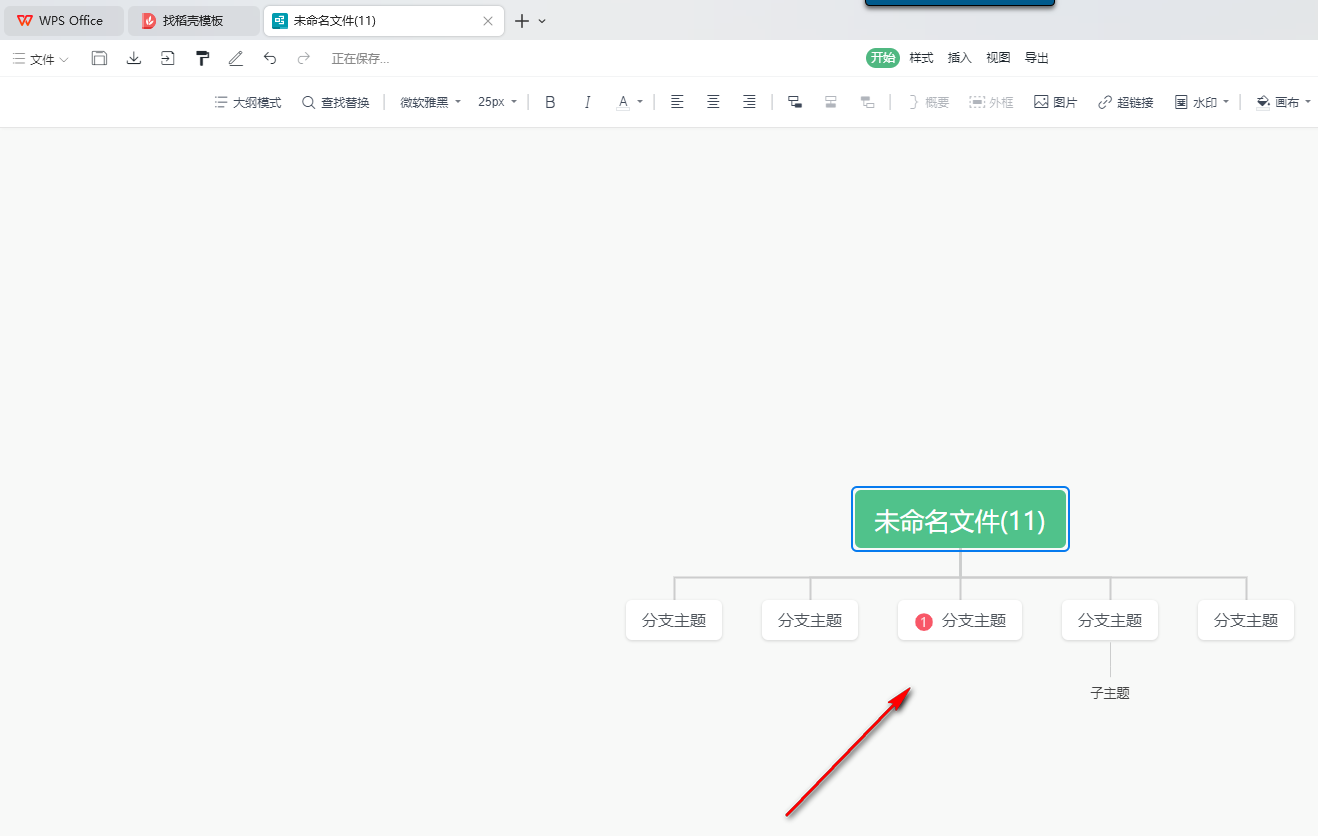1318x836 pixels.
Task: Align text right
Action: tap(749, 102)
